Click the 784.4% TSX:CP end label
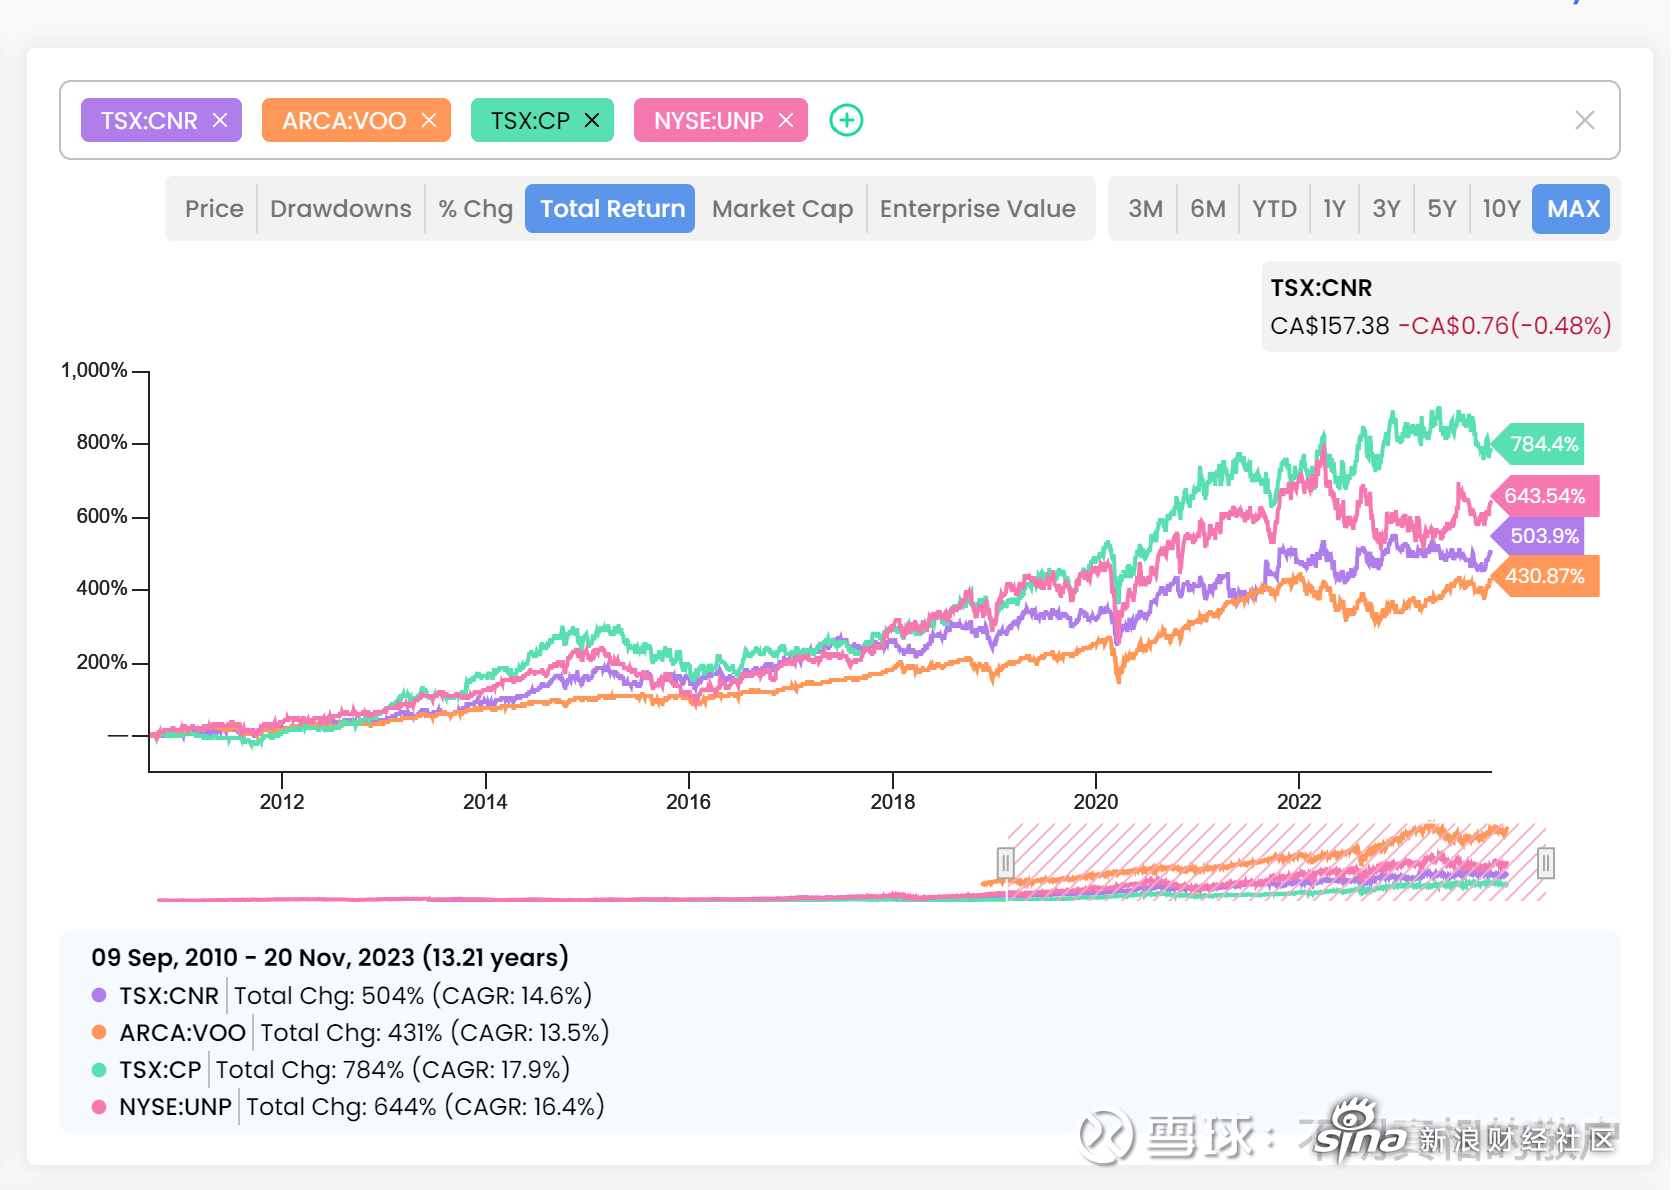 coord(1537,444)
